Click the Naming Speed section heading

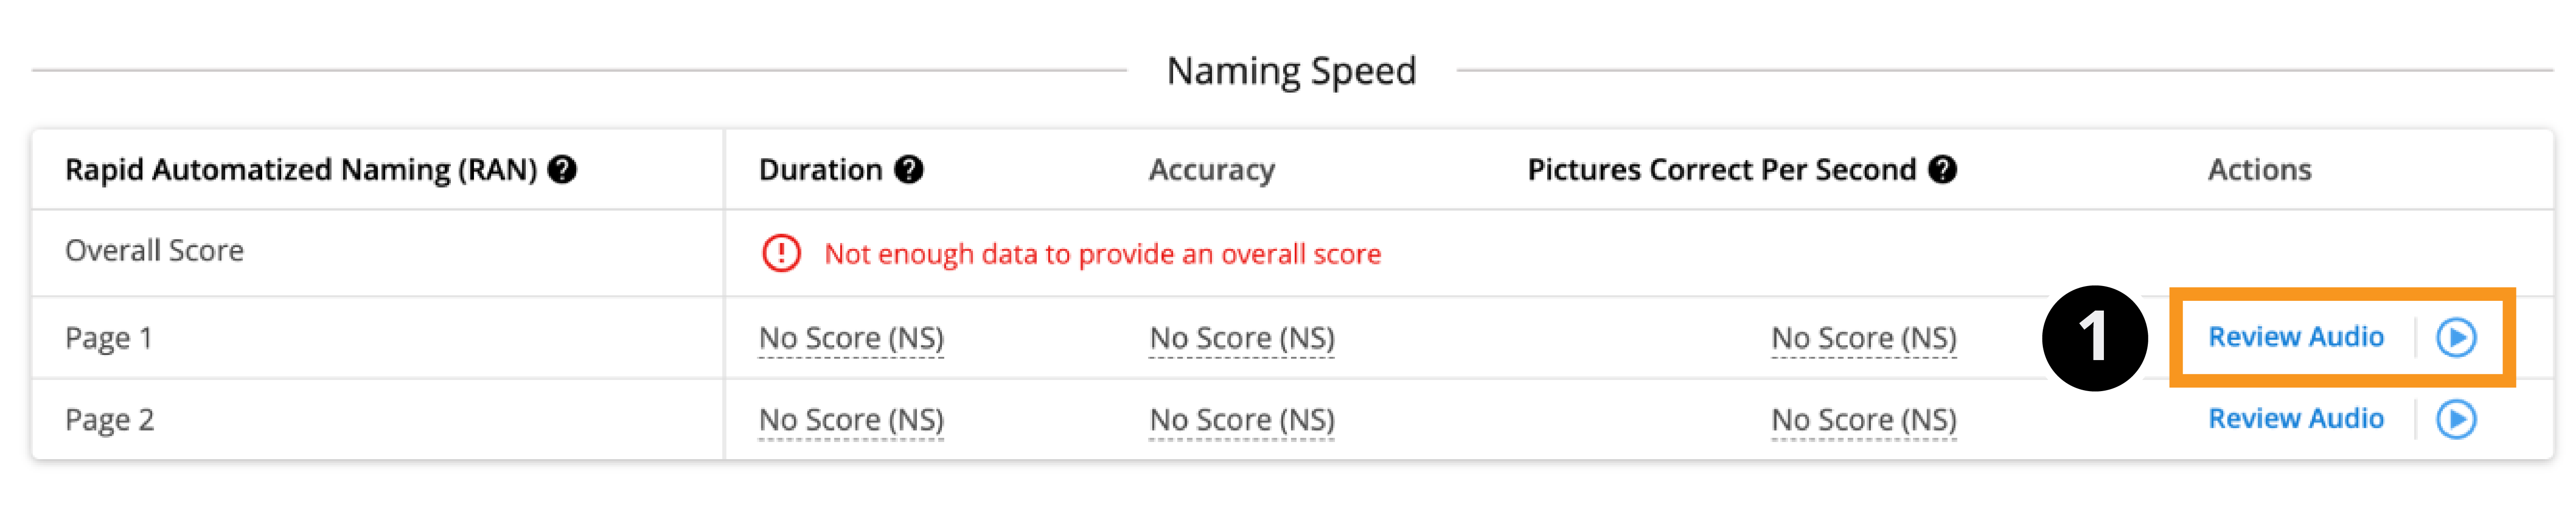[1291, 71]
